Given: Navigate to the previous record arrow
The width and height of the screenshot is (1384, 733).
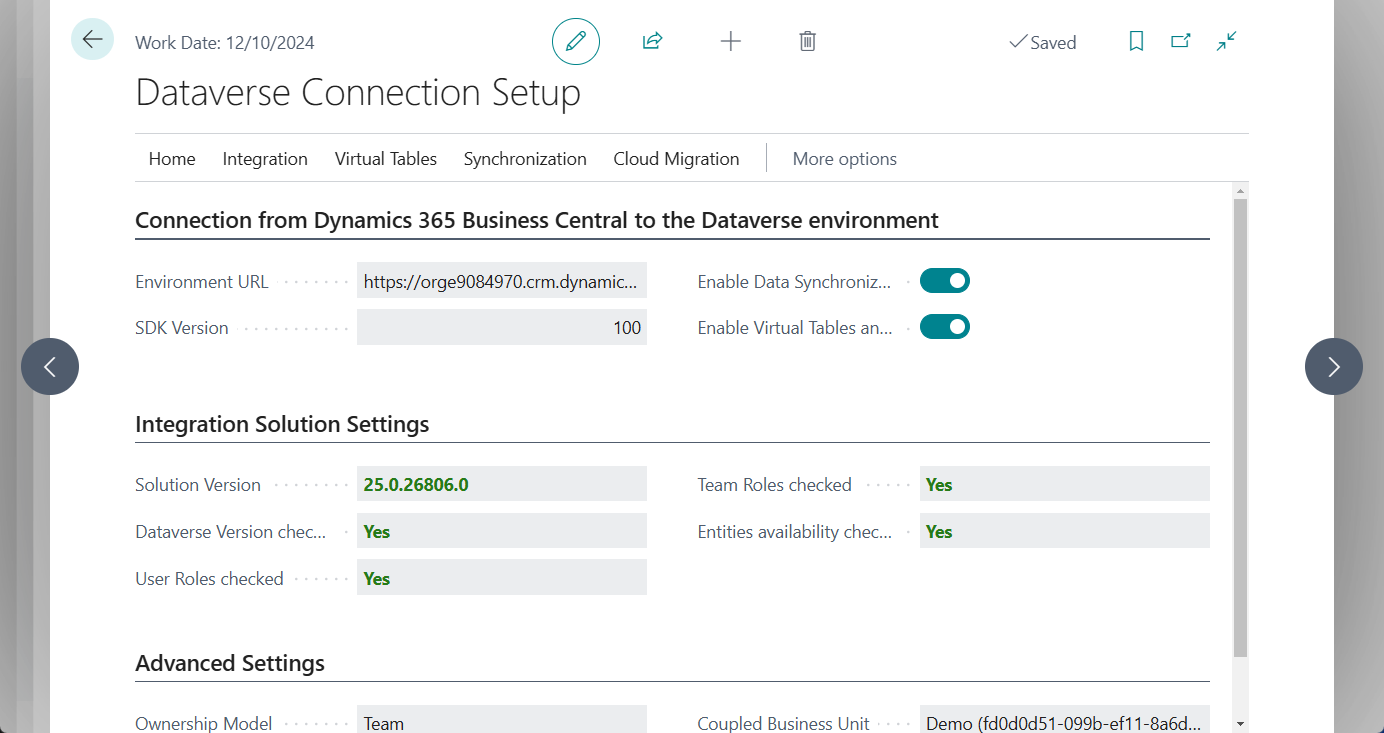Looking at the screenshot, I should [x=49, y=366].
